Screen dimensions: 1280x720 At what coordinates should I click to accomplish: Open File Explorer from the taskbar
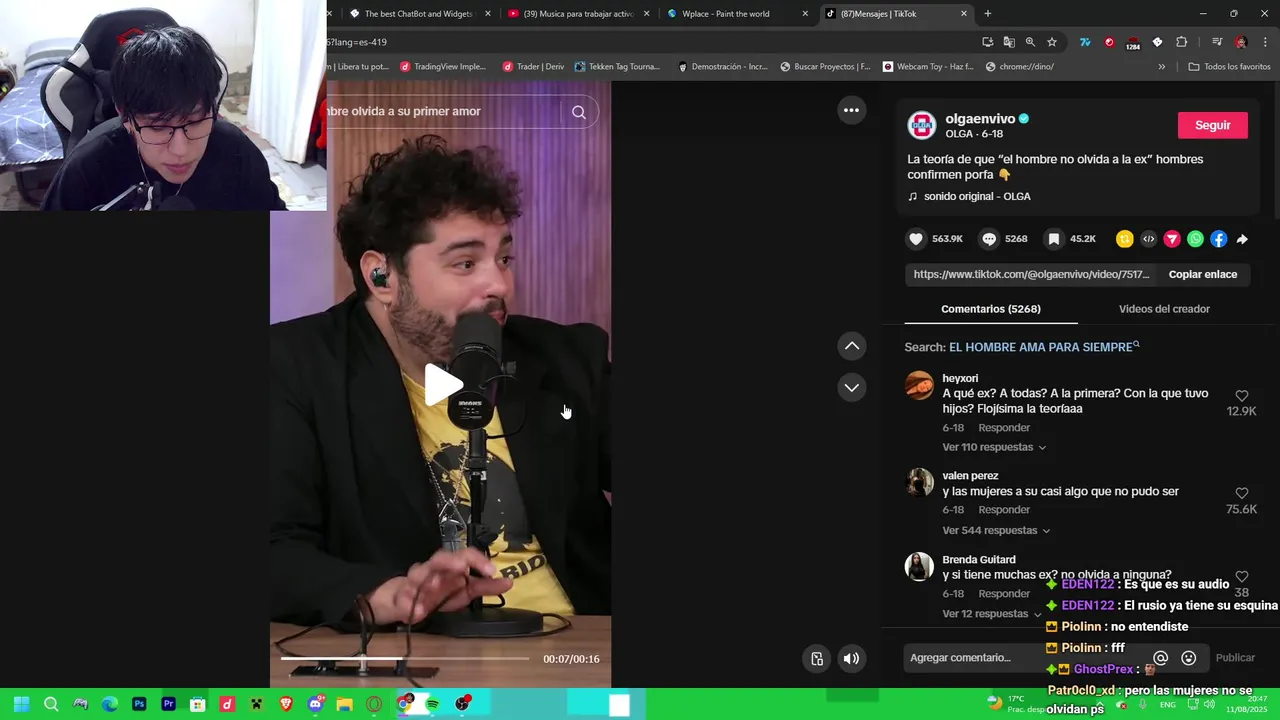point(345,704)
